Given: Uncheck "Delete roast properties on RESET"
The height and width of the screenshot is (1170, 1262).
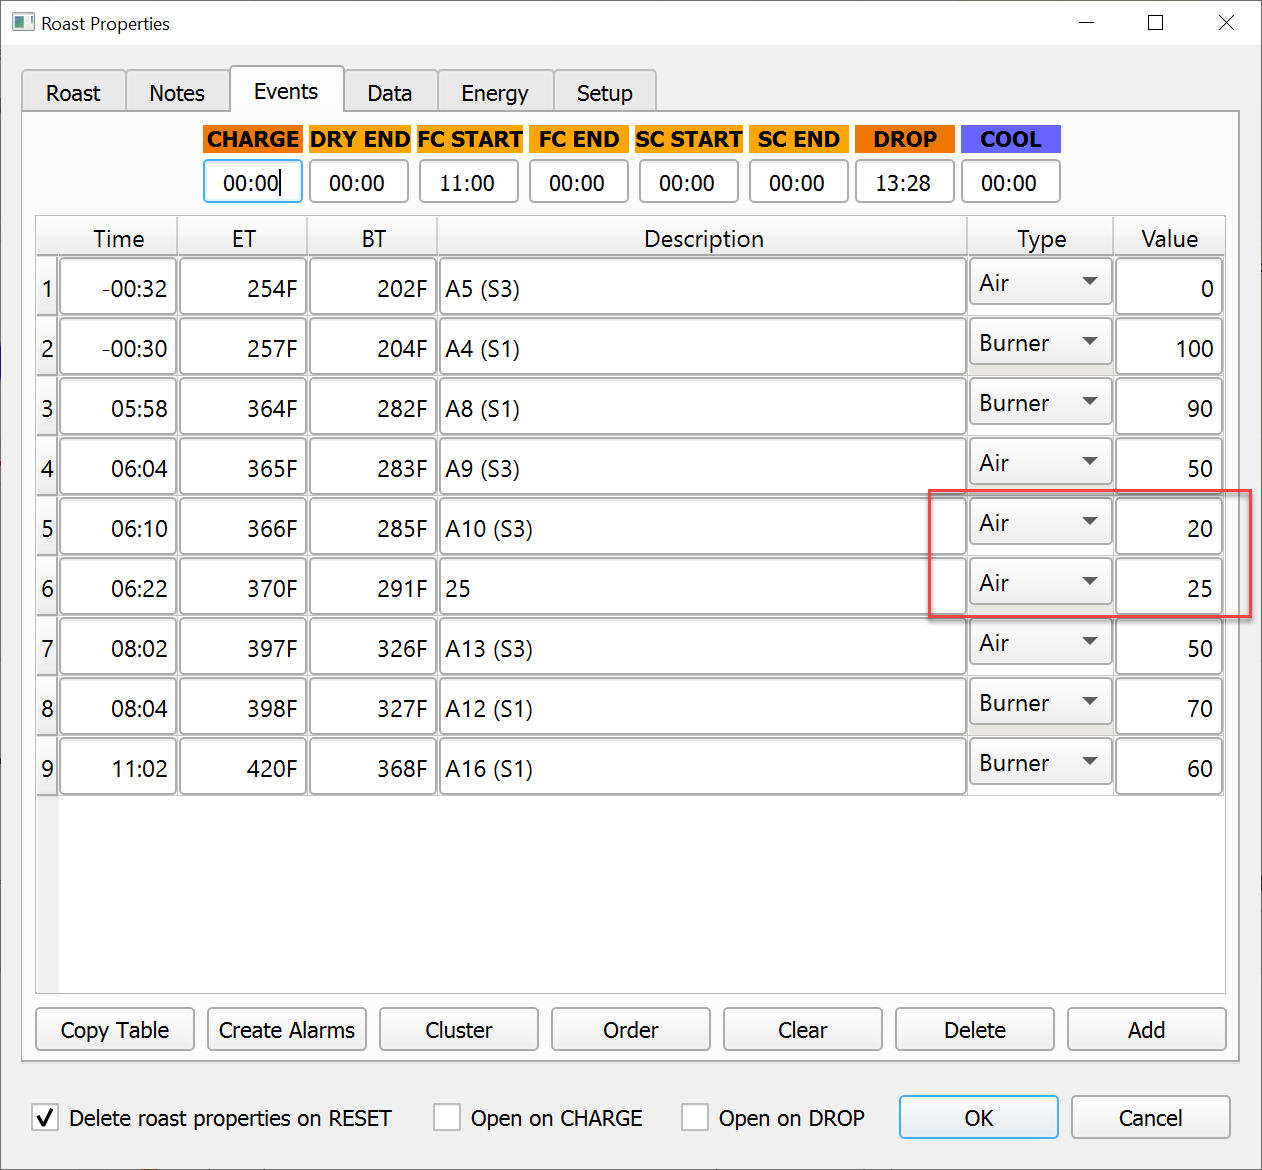Looking at the screenshot, I should coord(44,1117).
